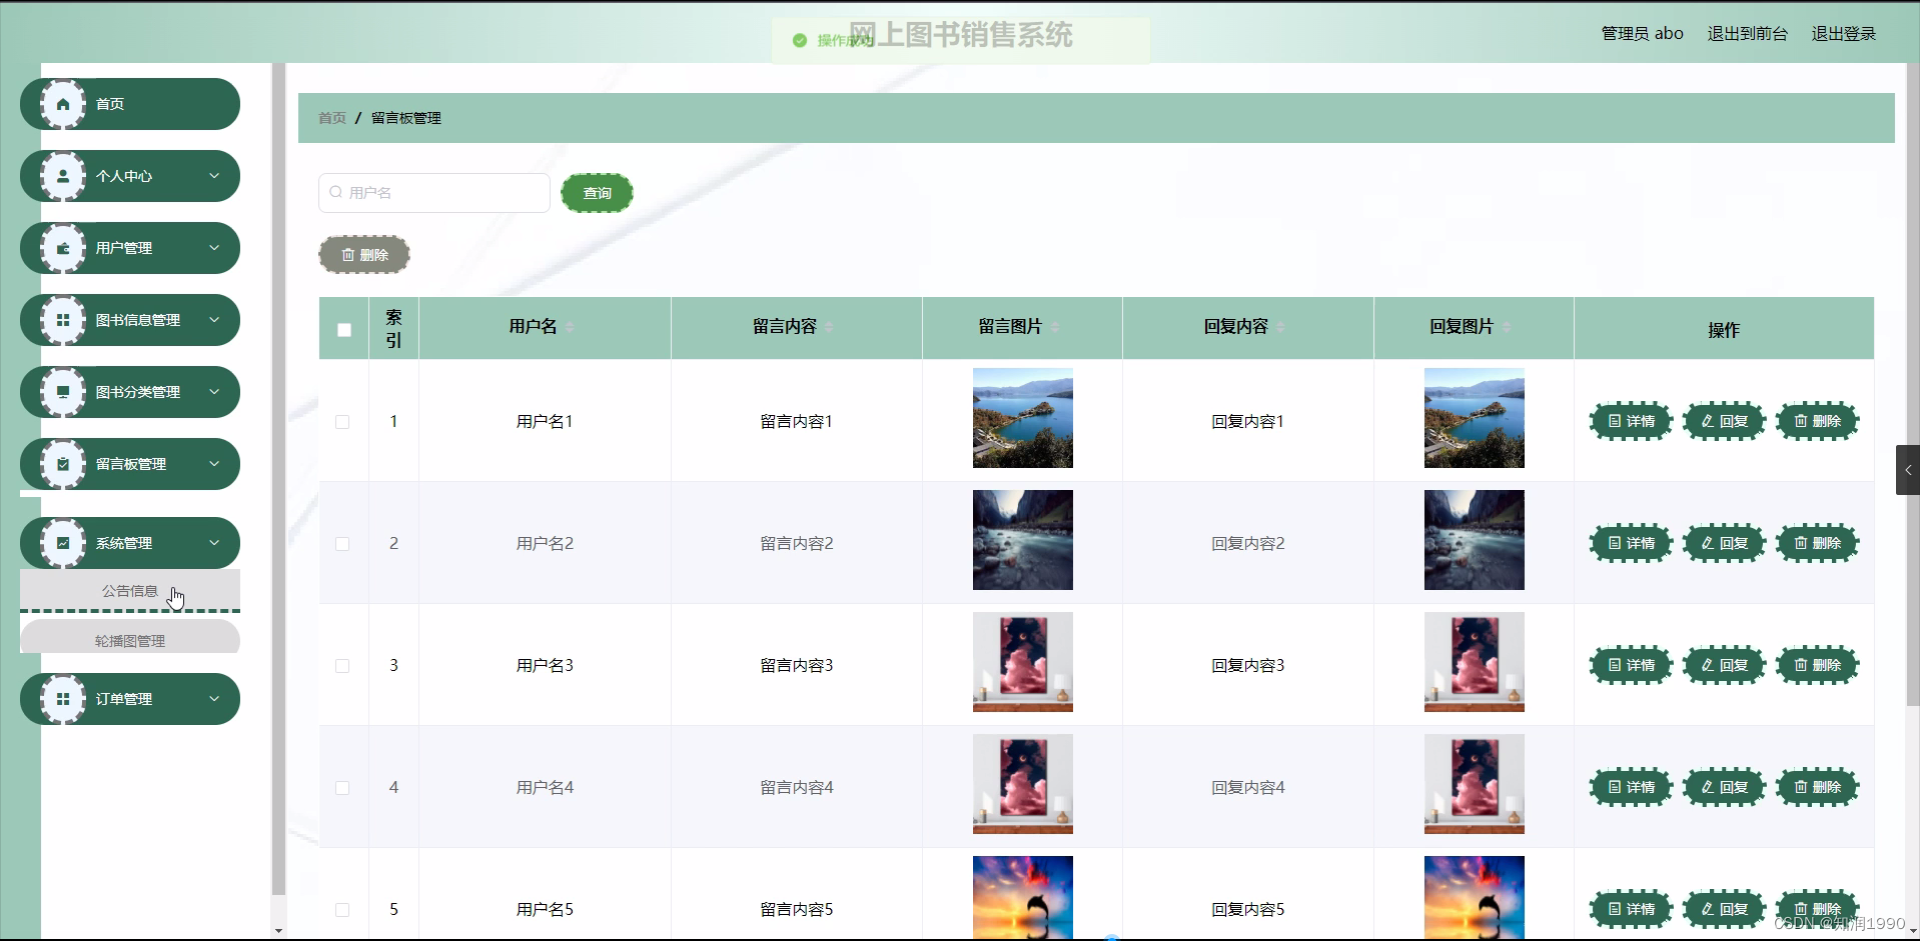Viewport: 1920px width, 941px height.
Task: Open the landscape image thumbnail in row 1
Action: [x=1022, y=419]
